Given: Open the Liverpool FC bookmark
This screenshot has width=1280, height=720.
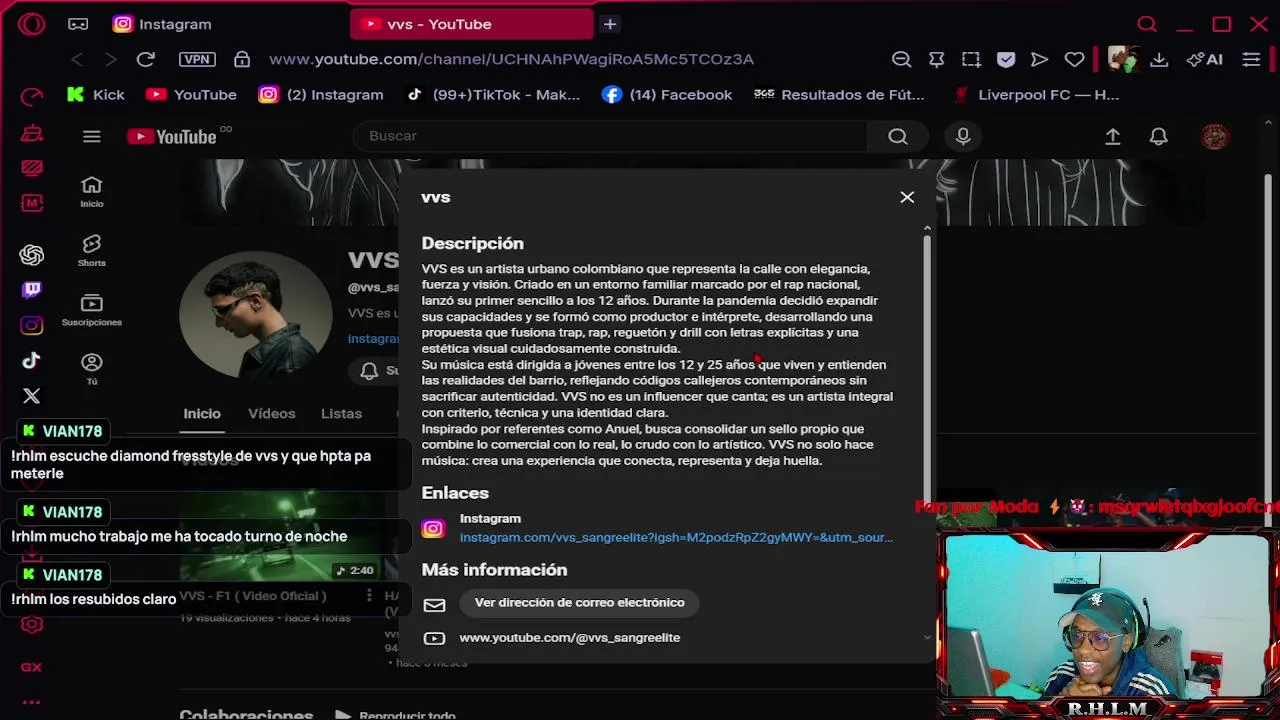Looking at the screenshot, I should coord(1036,94).
